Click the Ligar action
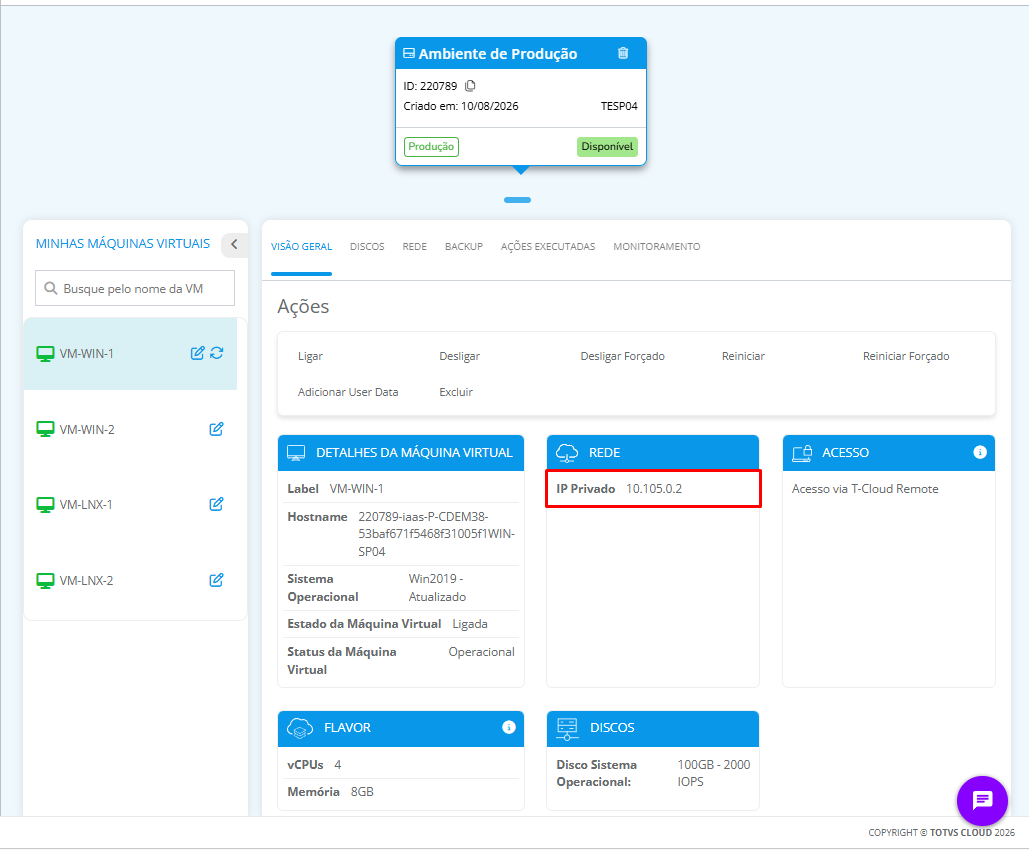Screen dimensions: 1029x851 [x=310, y=356]
